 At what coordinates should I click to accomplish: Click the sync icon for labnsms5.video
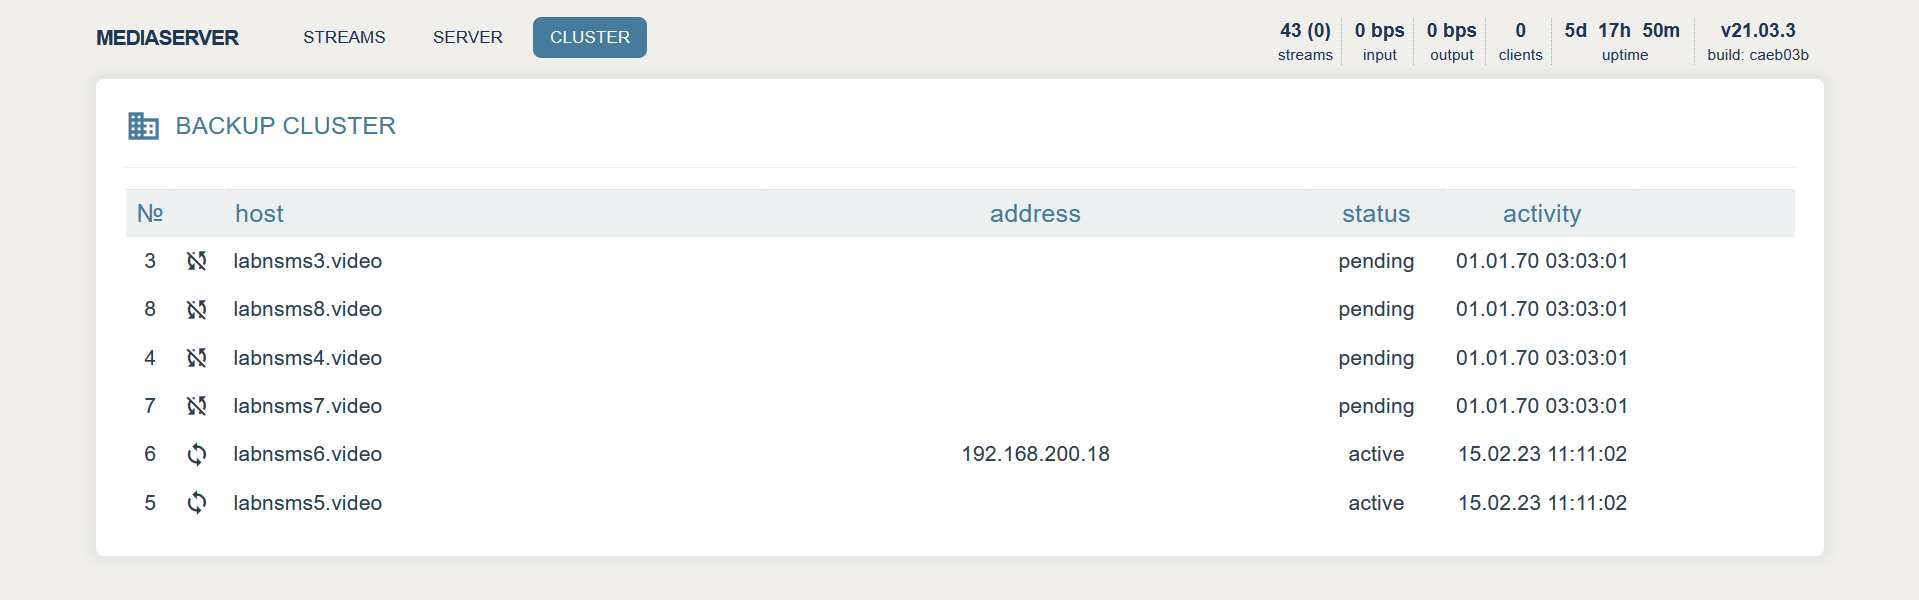tap(197, 503)
